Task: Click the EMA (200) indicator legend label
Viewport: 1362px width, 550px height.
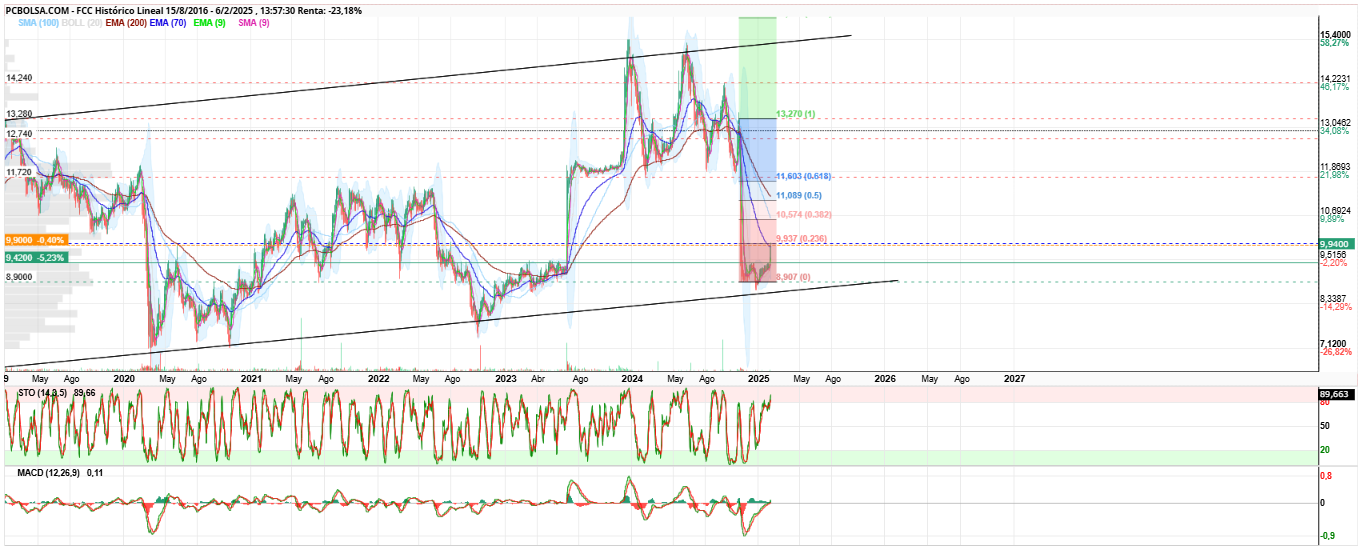Action: coord(125,22)
